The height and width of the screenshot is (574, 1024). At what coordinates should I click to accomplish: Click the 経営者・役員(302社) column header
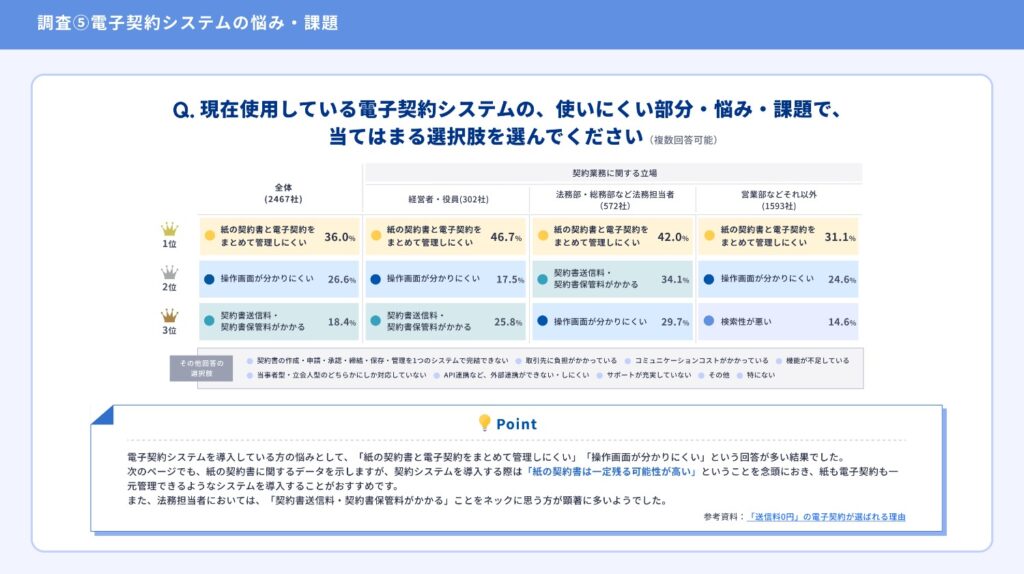(x=448, y=199)
